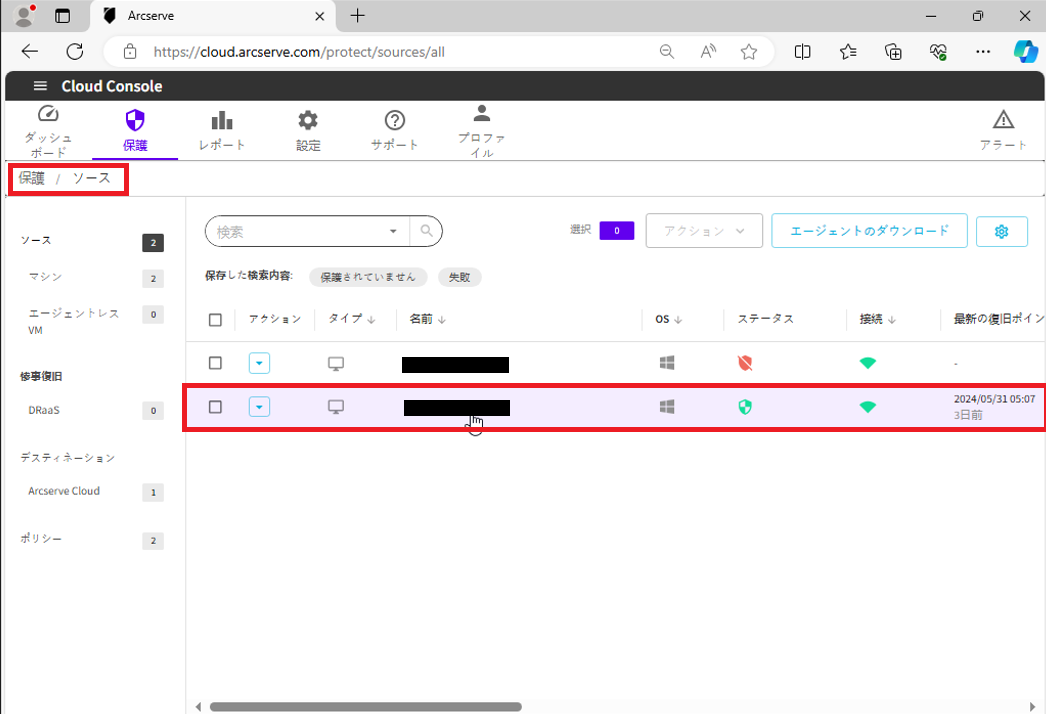The image size is (1046, 714).
Task: Expand the アクション dropdown button at top
Action: tap(704, 231)
